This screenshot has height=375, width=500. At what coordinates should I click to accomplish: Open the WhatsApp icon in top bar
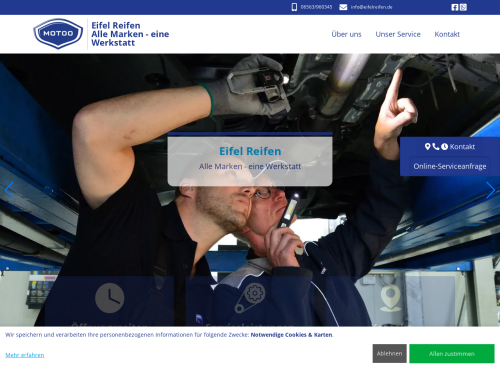click(x=463, y=7)
